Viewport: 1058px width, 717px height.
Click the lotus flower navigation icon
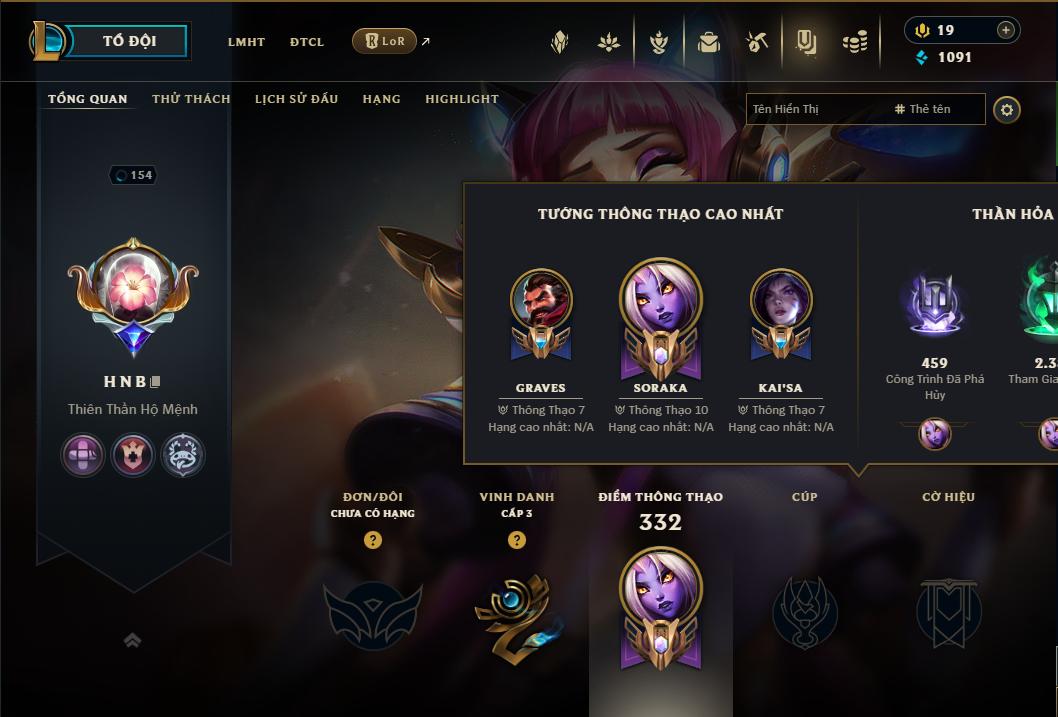click(x=609, y=42)
